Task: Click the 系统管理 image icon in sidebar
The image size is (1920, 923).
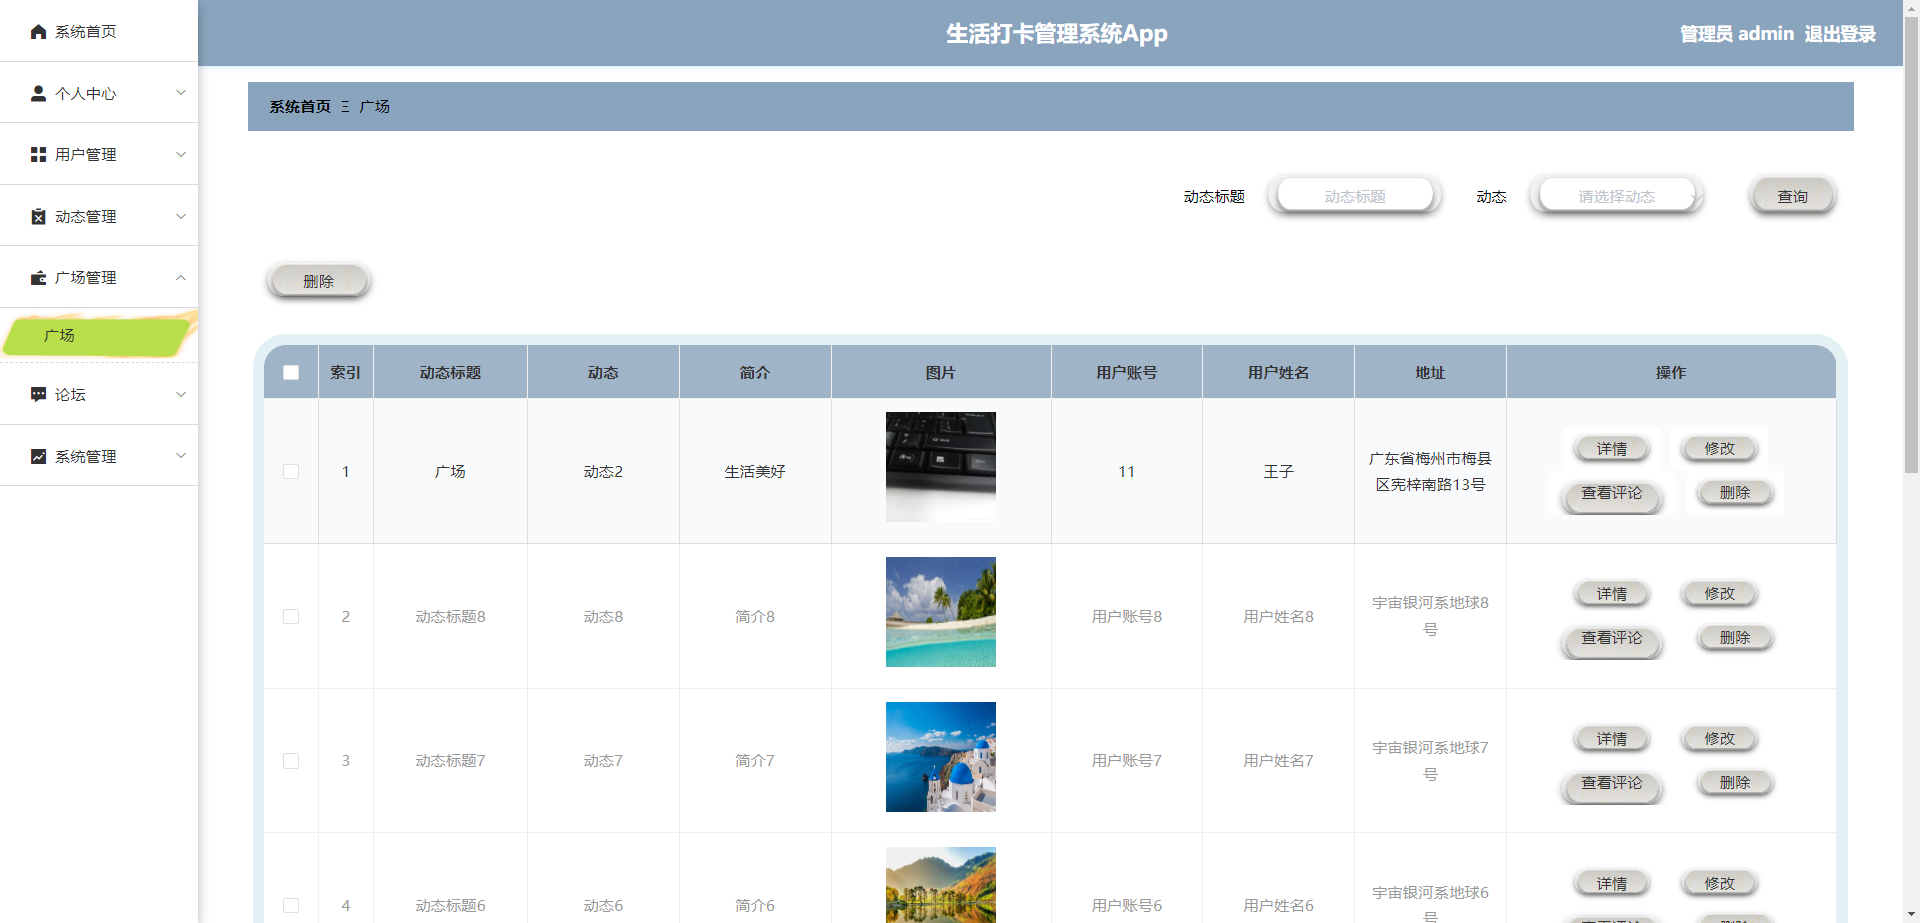Action: click(38, 456)
